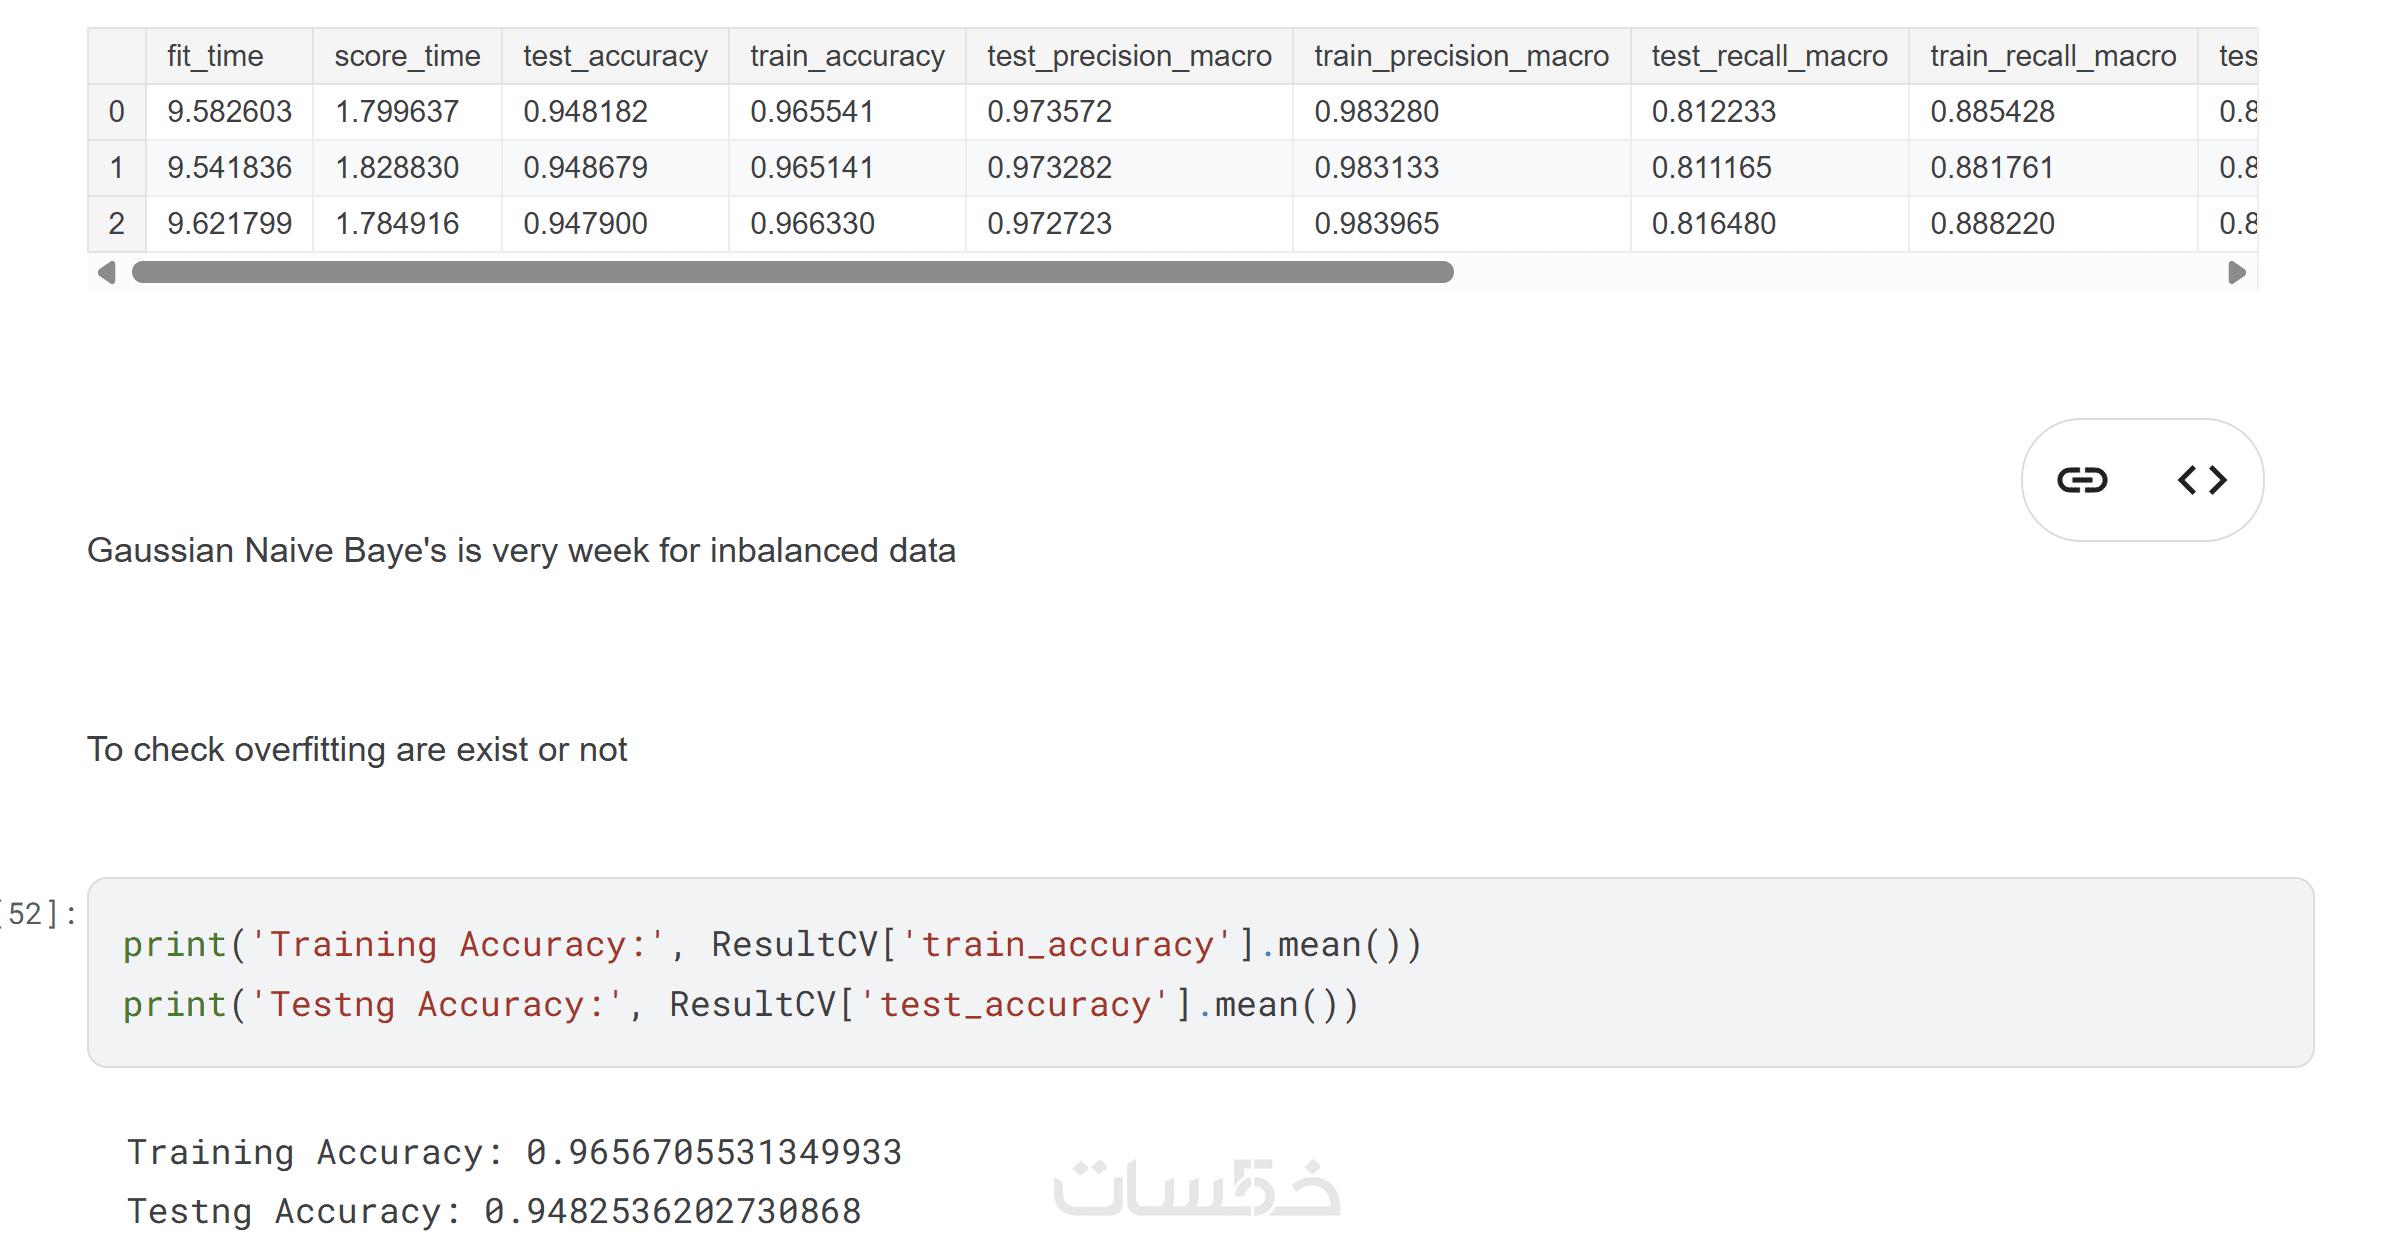Click the angle-brackets code toggle icon
Image resolution: width=2395 pixels, height=1242 pixels.
pos(2202,480)
